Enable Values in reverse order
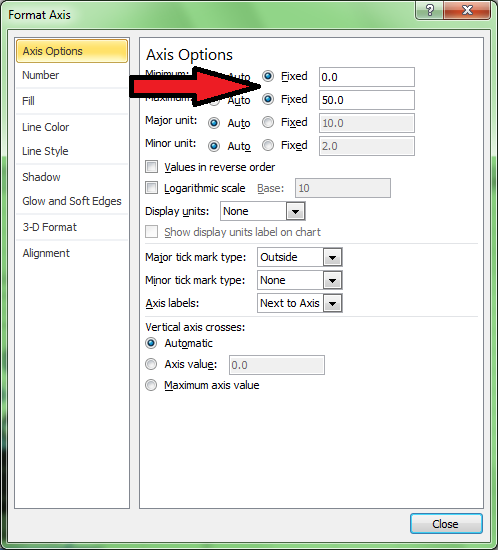 tap(152, 167)
